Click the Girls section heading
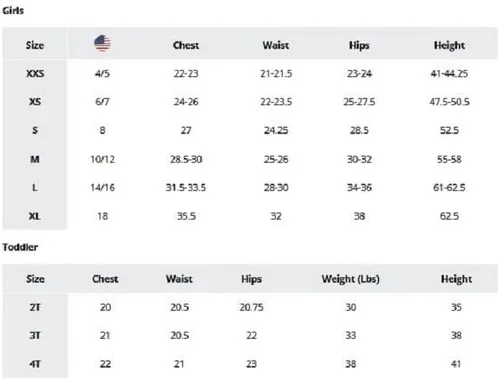 (13, 10)
